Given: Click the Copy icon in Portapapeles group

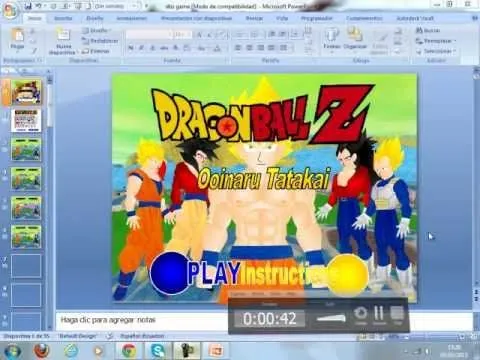Looking at the screenshot, I should coord(33,41).
